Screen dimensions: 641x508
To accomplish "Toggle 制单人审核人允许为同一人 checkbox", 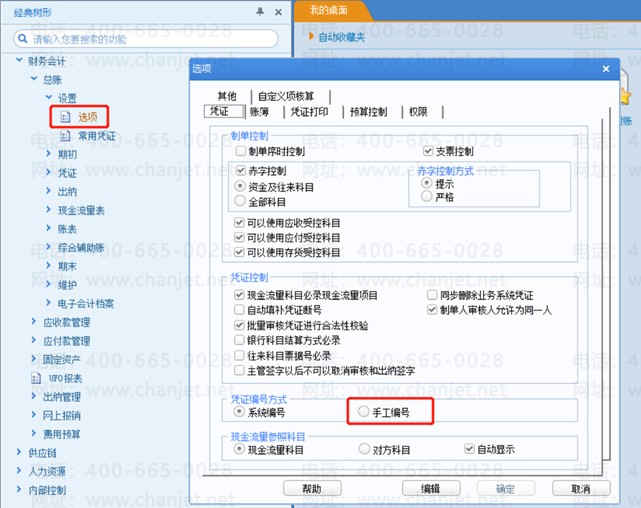I will pyautogui.click(x=432, y=309).
